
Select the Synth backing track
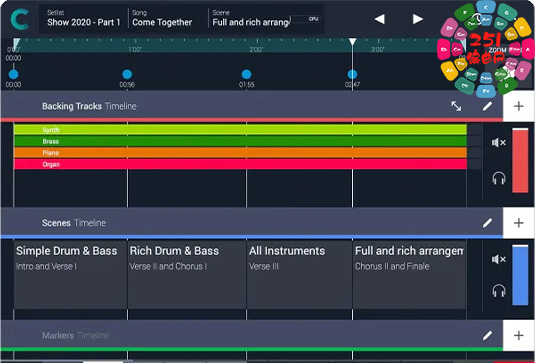pos(240,130)
